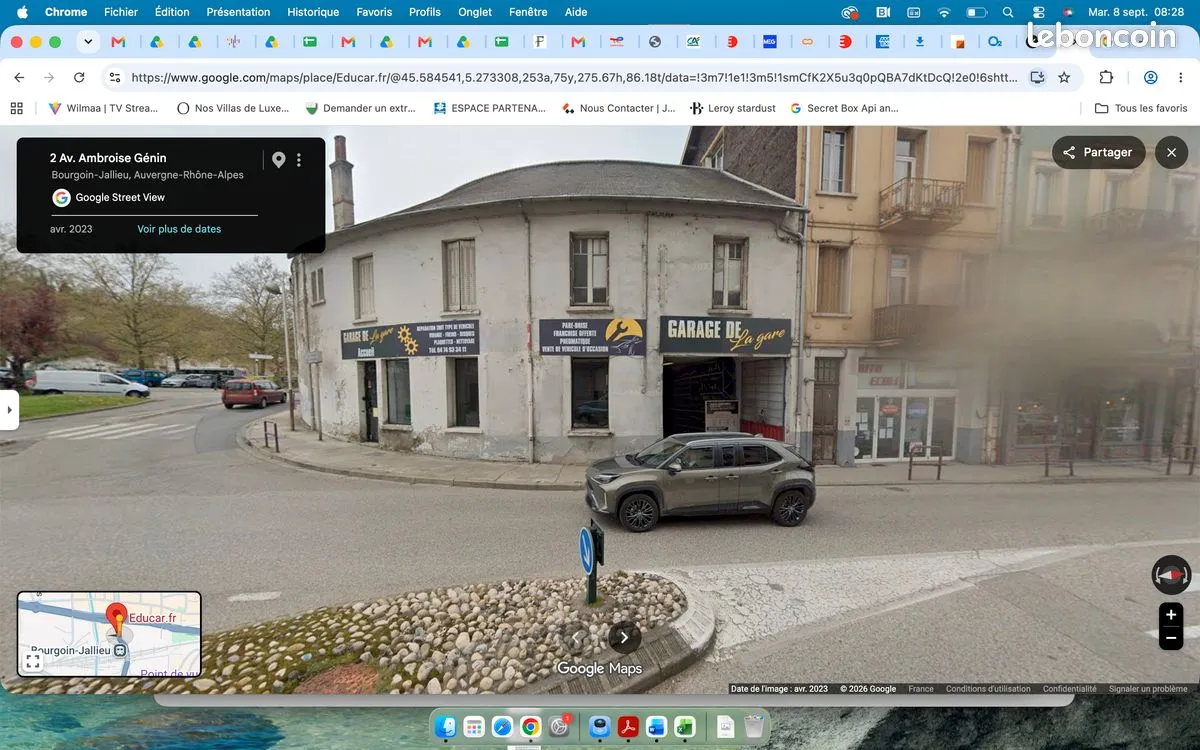Image resolution: width=1200 pixels, height=750 pixels.
Task: Zoom in on the Street View
Action: click(x=1171, y=615)
